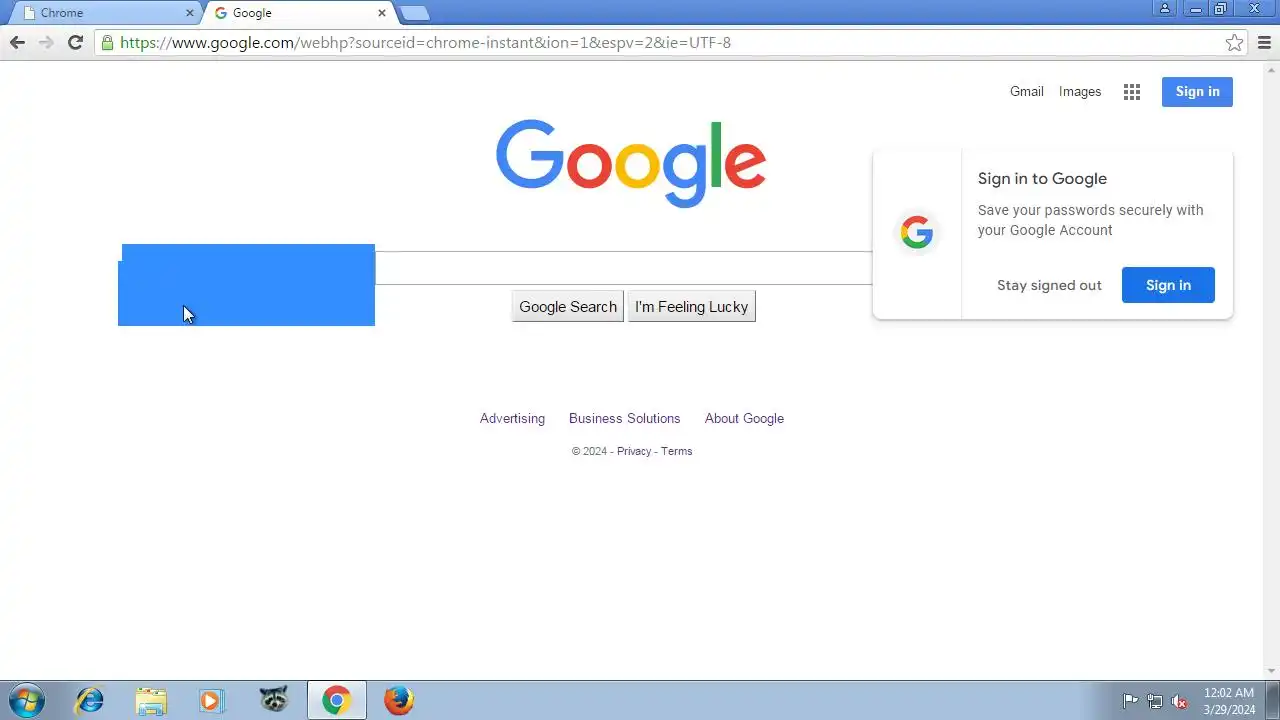Click the green padlock security icon
1280x720 pixels.
pyautogui.click(x=107, y=42)
